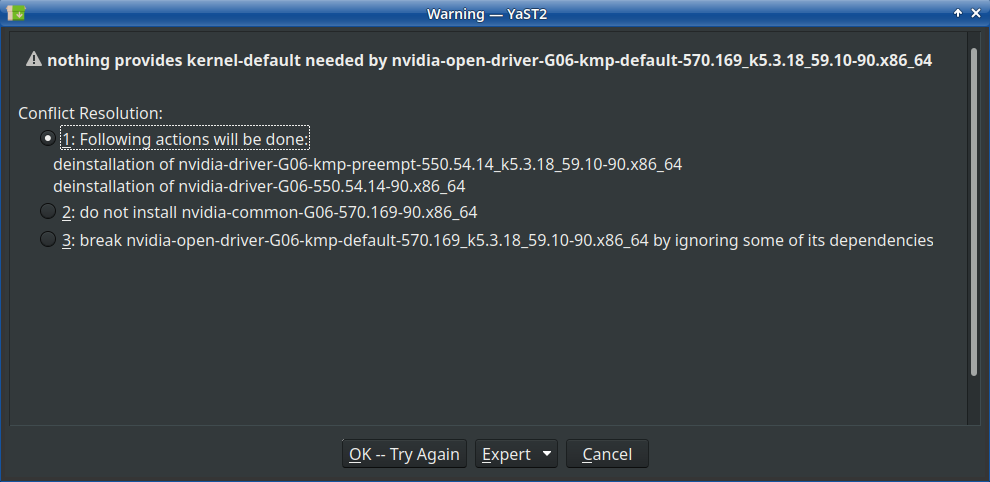
Task: Click the vertical scrollbar on the right
Action: (974, 210)
